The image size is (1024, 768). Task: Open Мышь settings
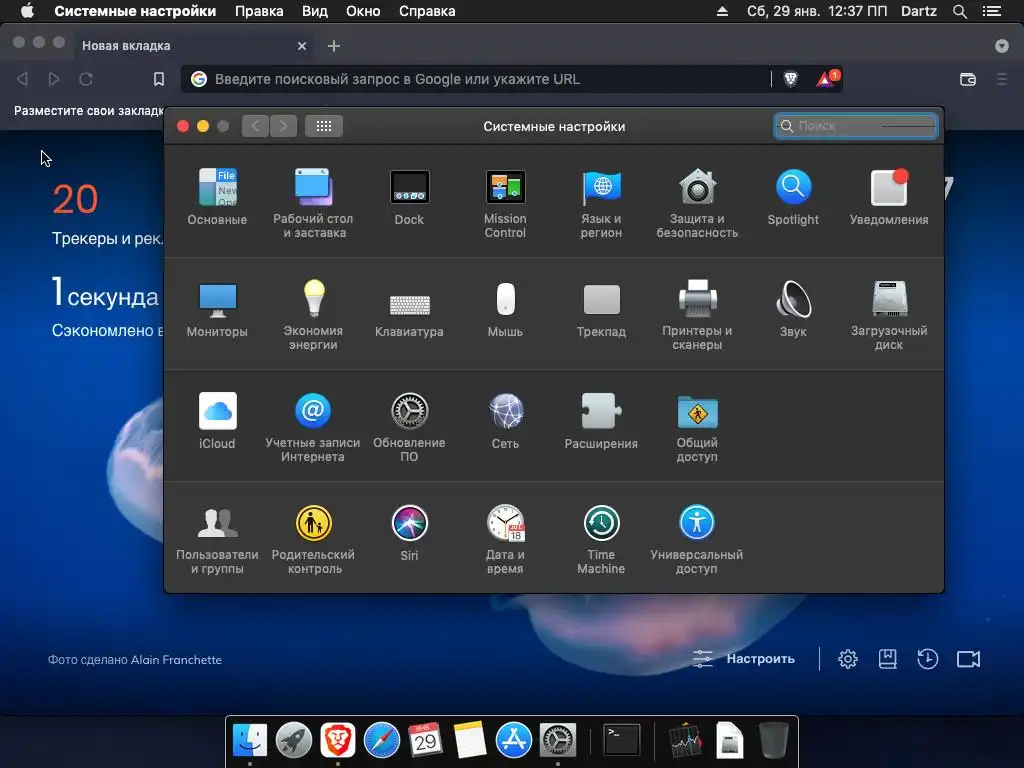[x=505, y=309]
